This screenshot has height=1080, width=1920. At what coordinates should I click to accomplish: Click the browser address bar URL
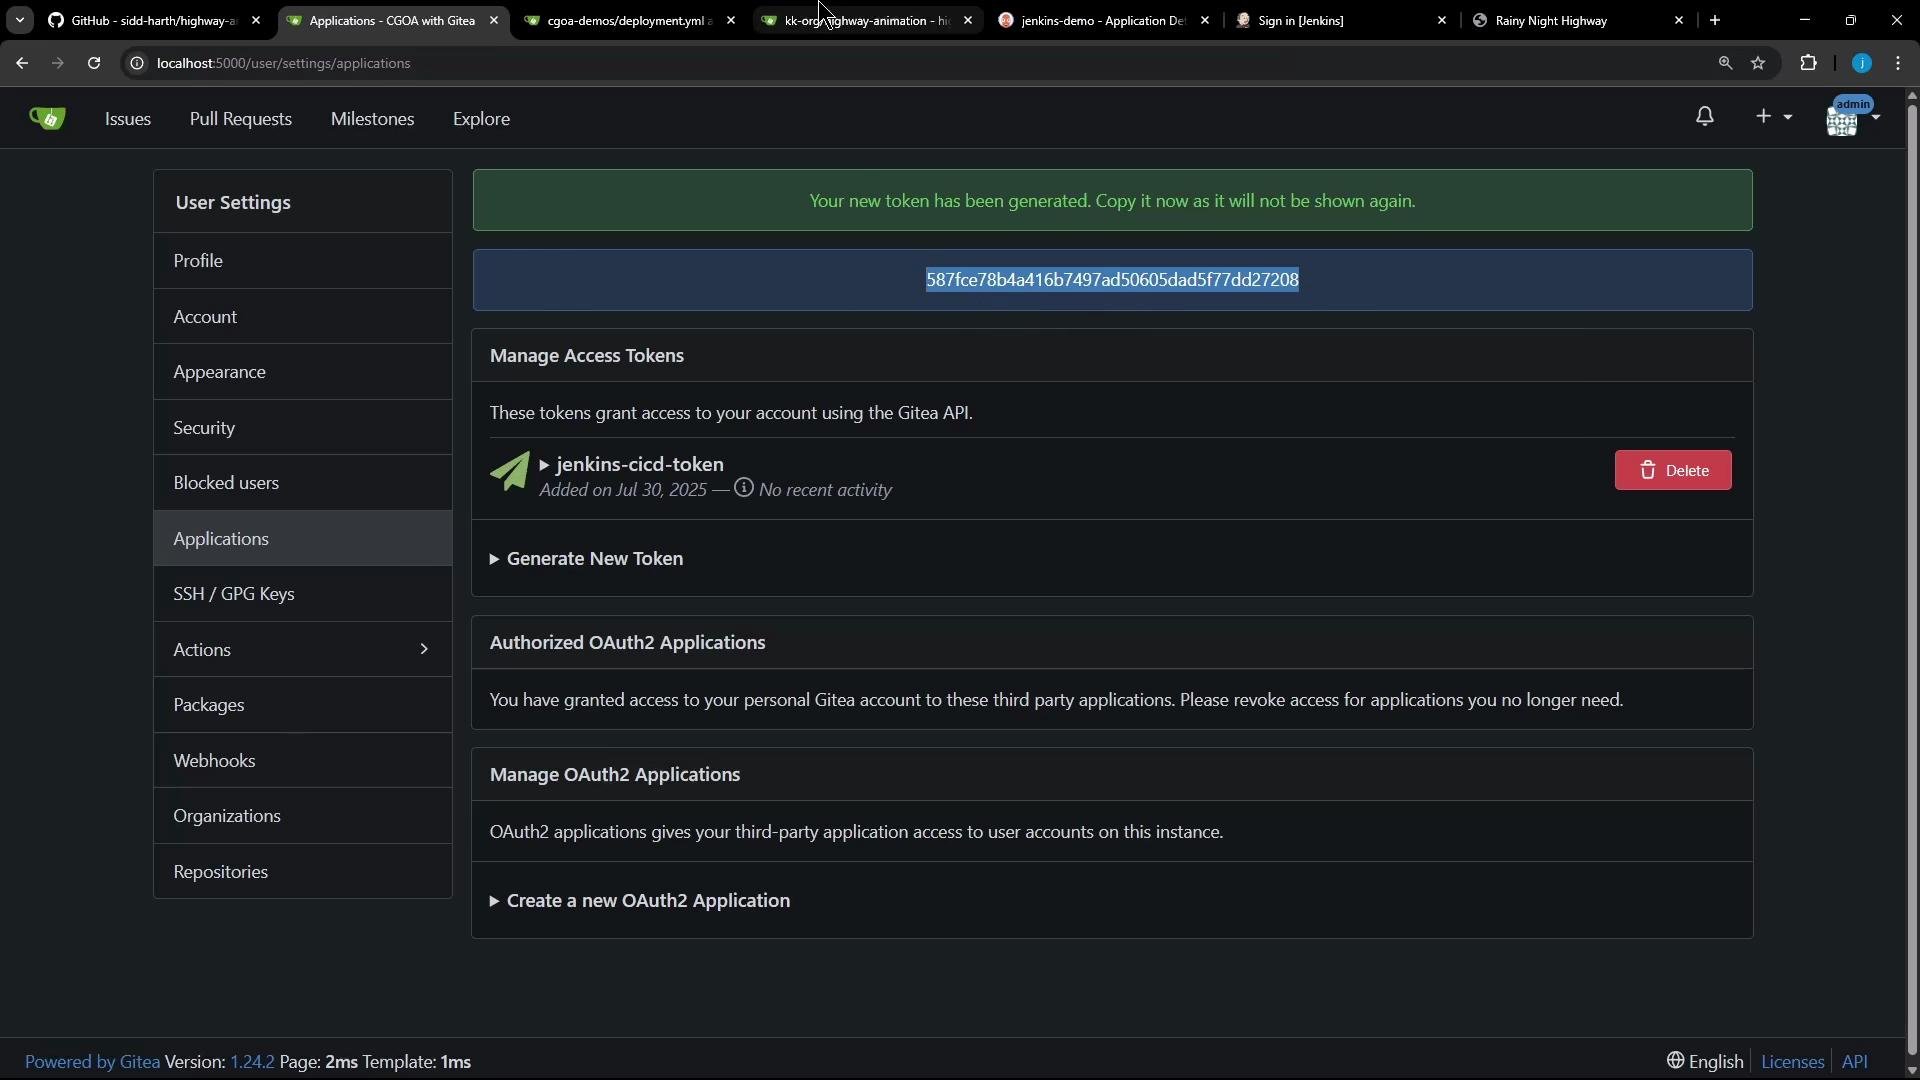[x=283, y=63]
